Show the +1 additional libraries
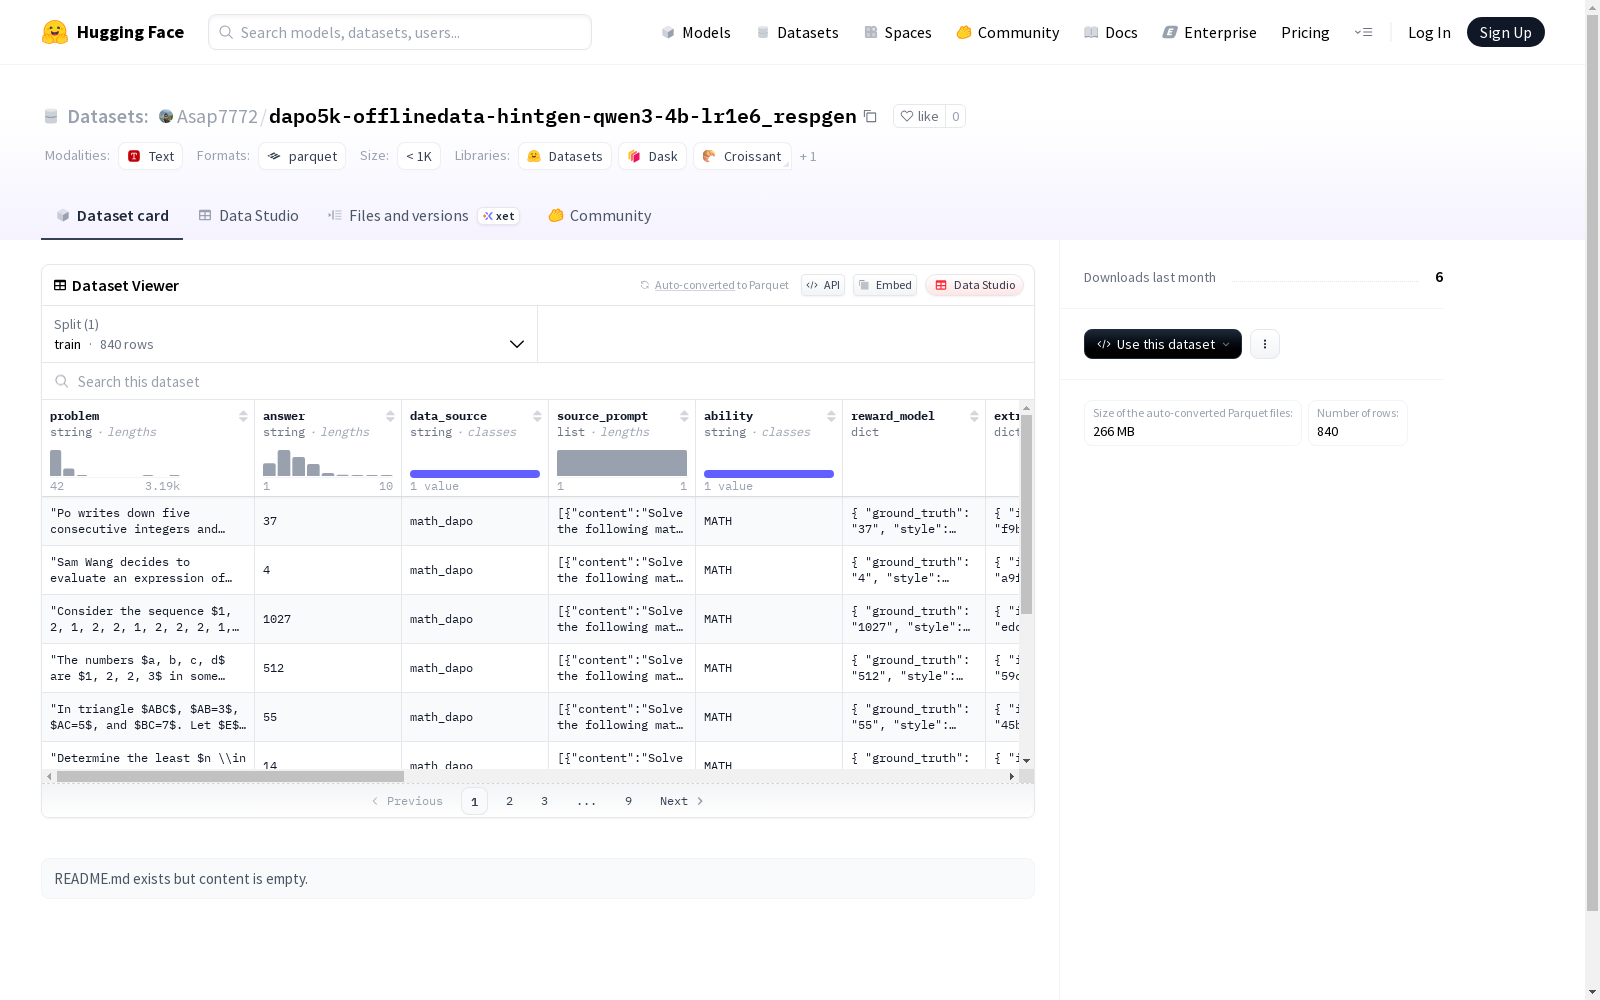Image resolution: width=1600 pixels, height=1000 pixels. coord(808,157)
